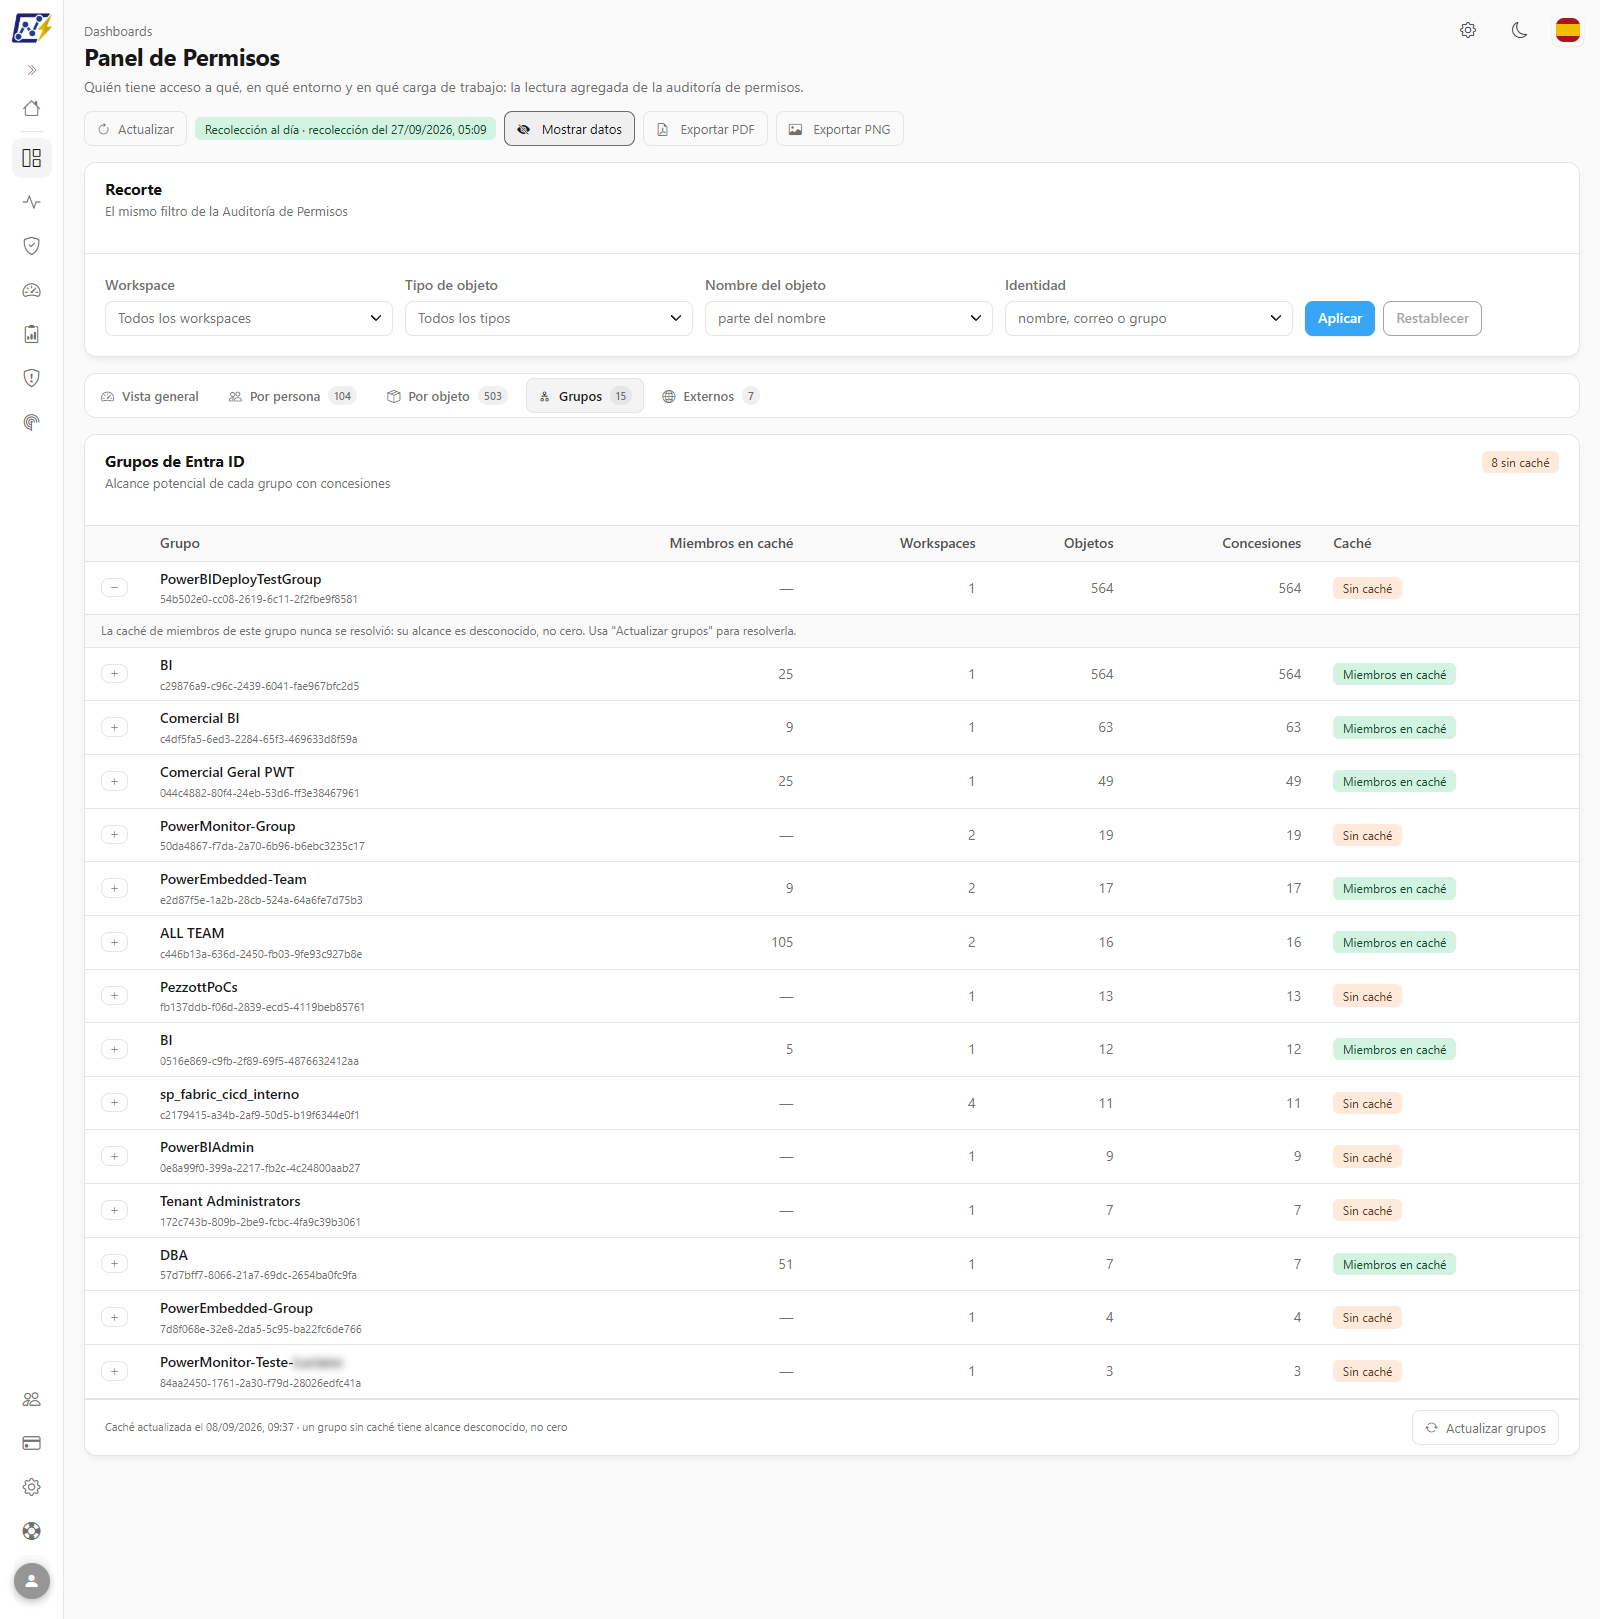Collapse the PowerBIDeployTestGroup row

pyautogui.click(x=115, y=588)
